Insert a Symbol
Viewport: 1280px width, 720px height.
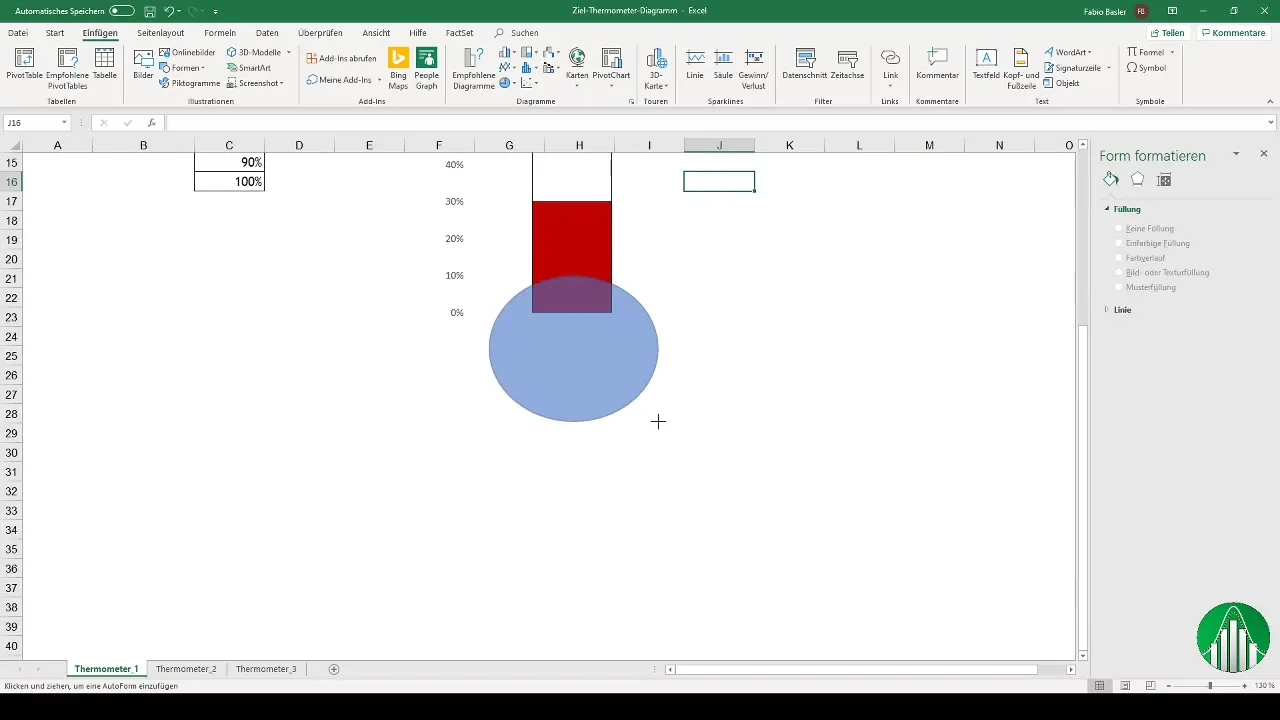point(1146,68)
